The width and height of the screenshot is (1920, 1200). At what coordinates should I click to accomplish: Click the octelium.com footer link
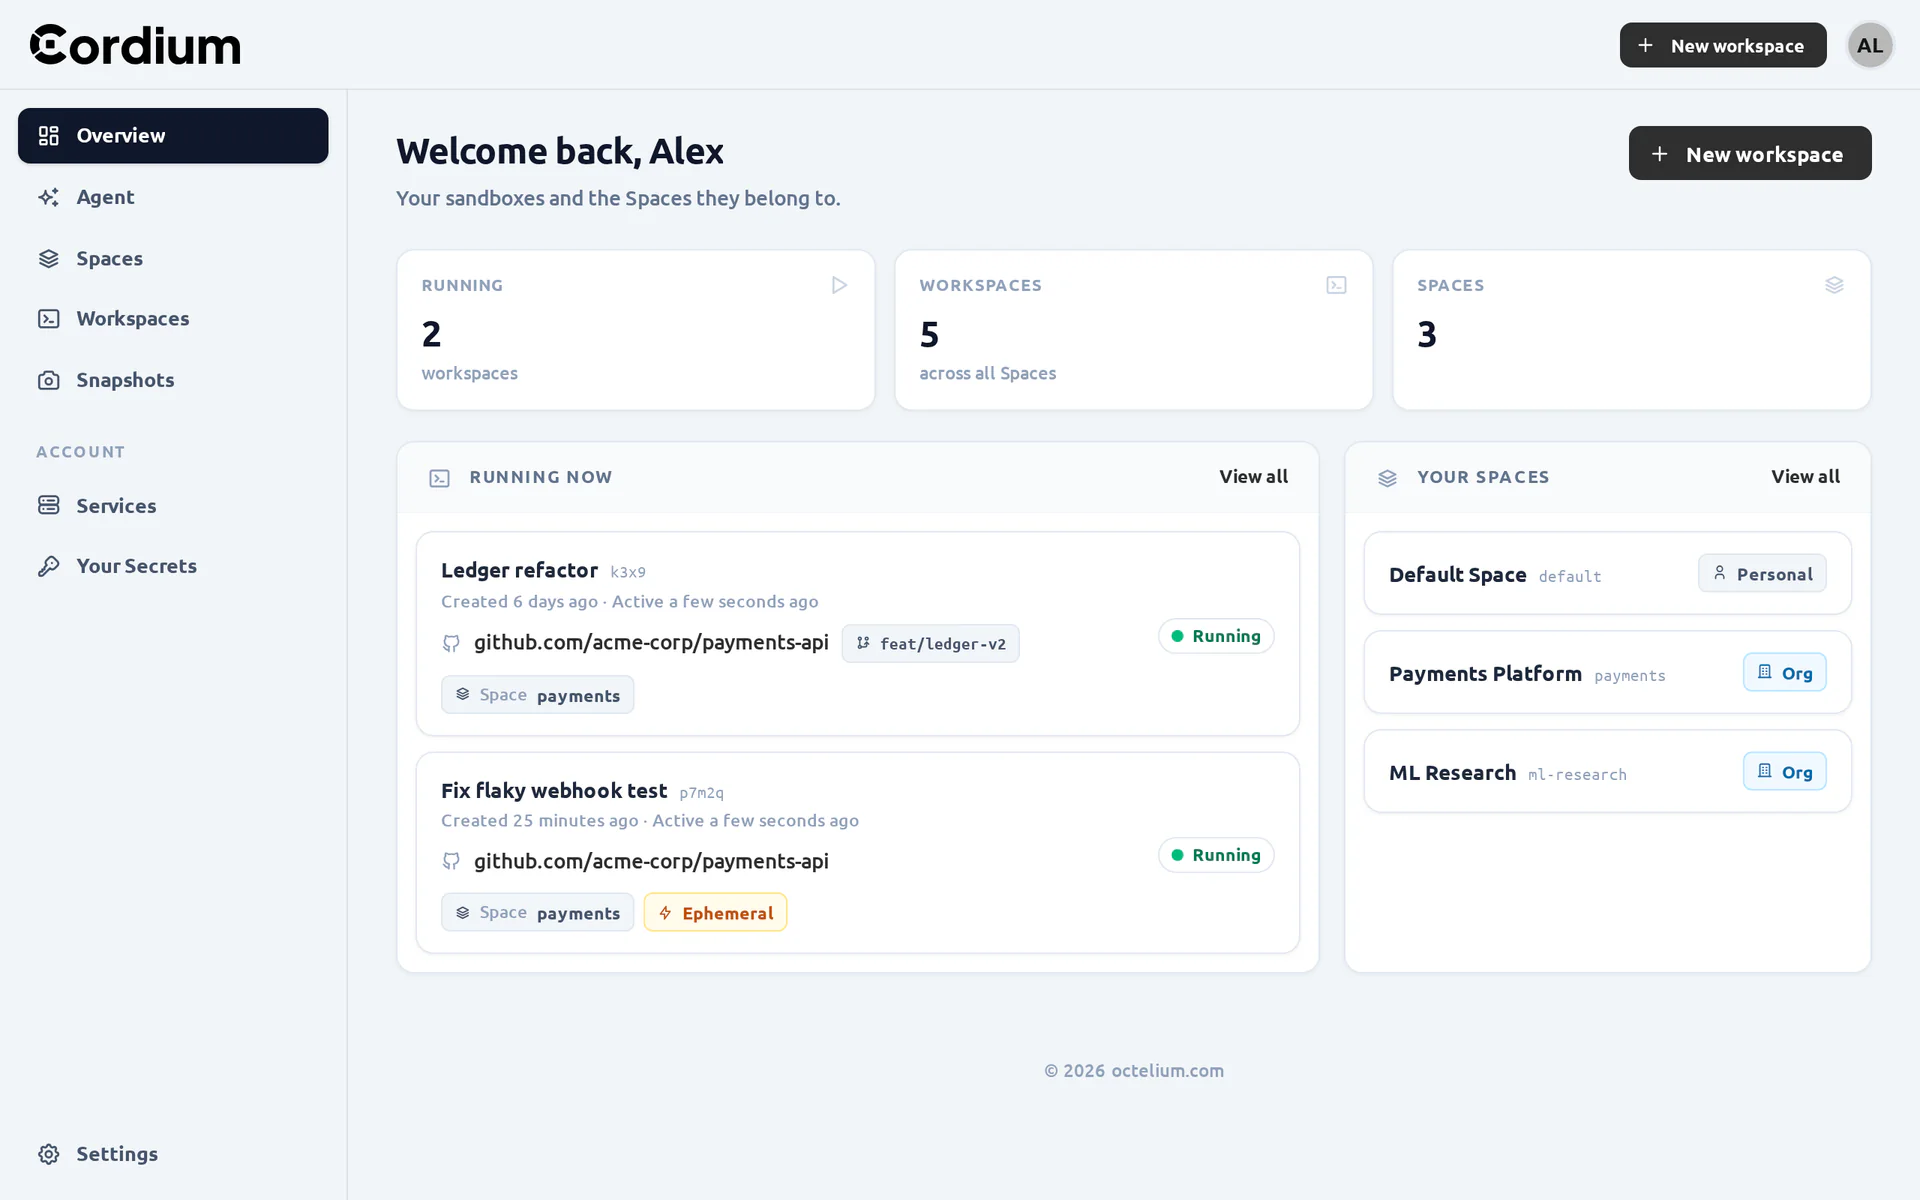coord(1167,1071)
